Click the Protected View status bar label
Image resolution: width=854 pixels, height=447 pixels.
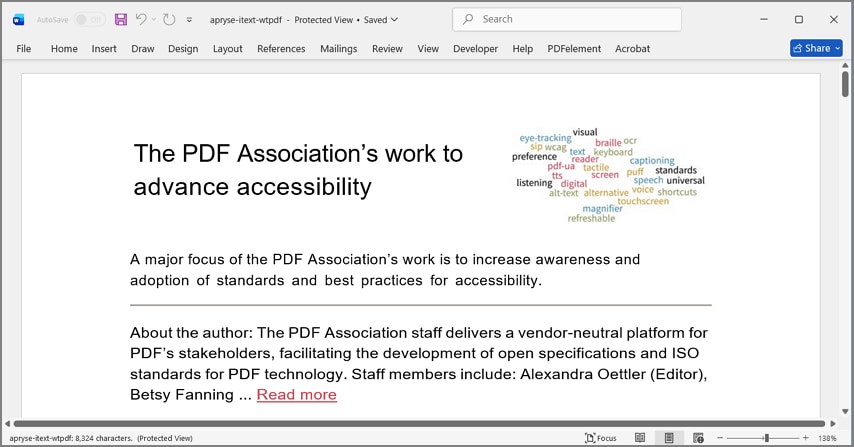(x=165, y=438)
